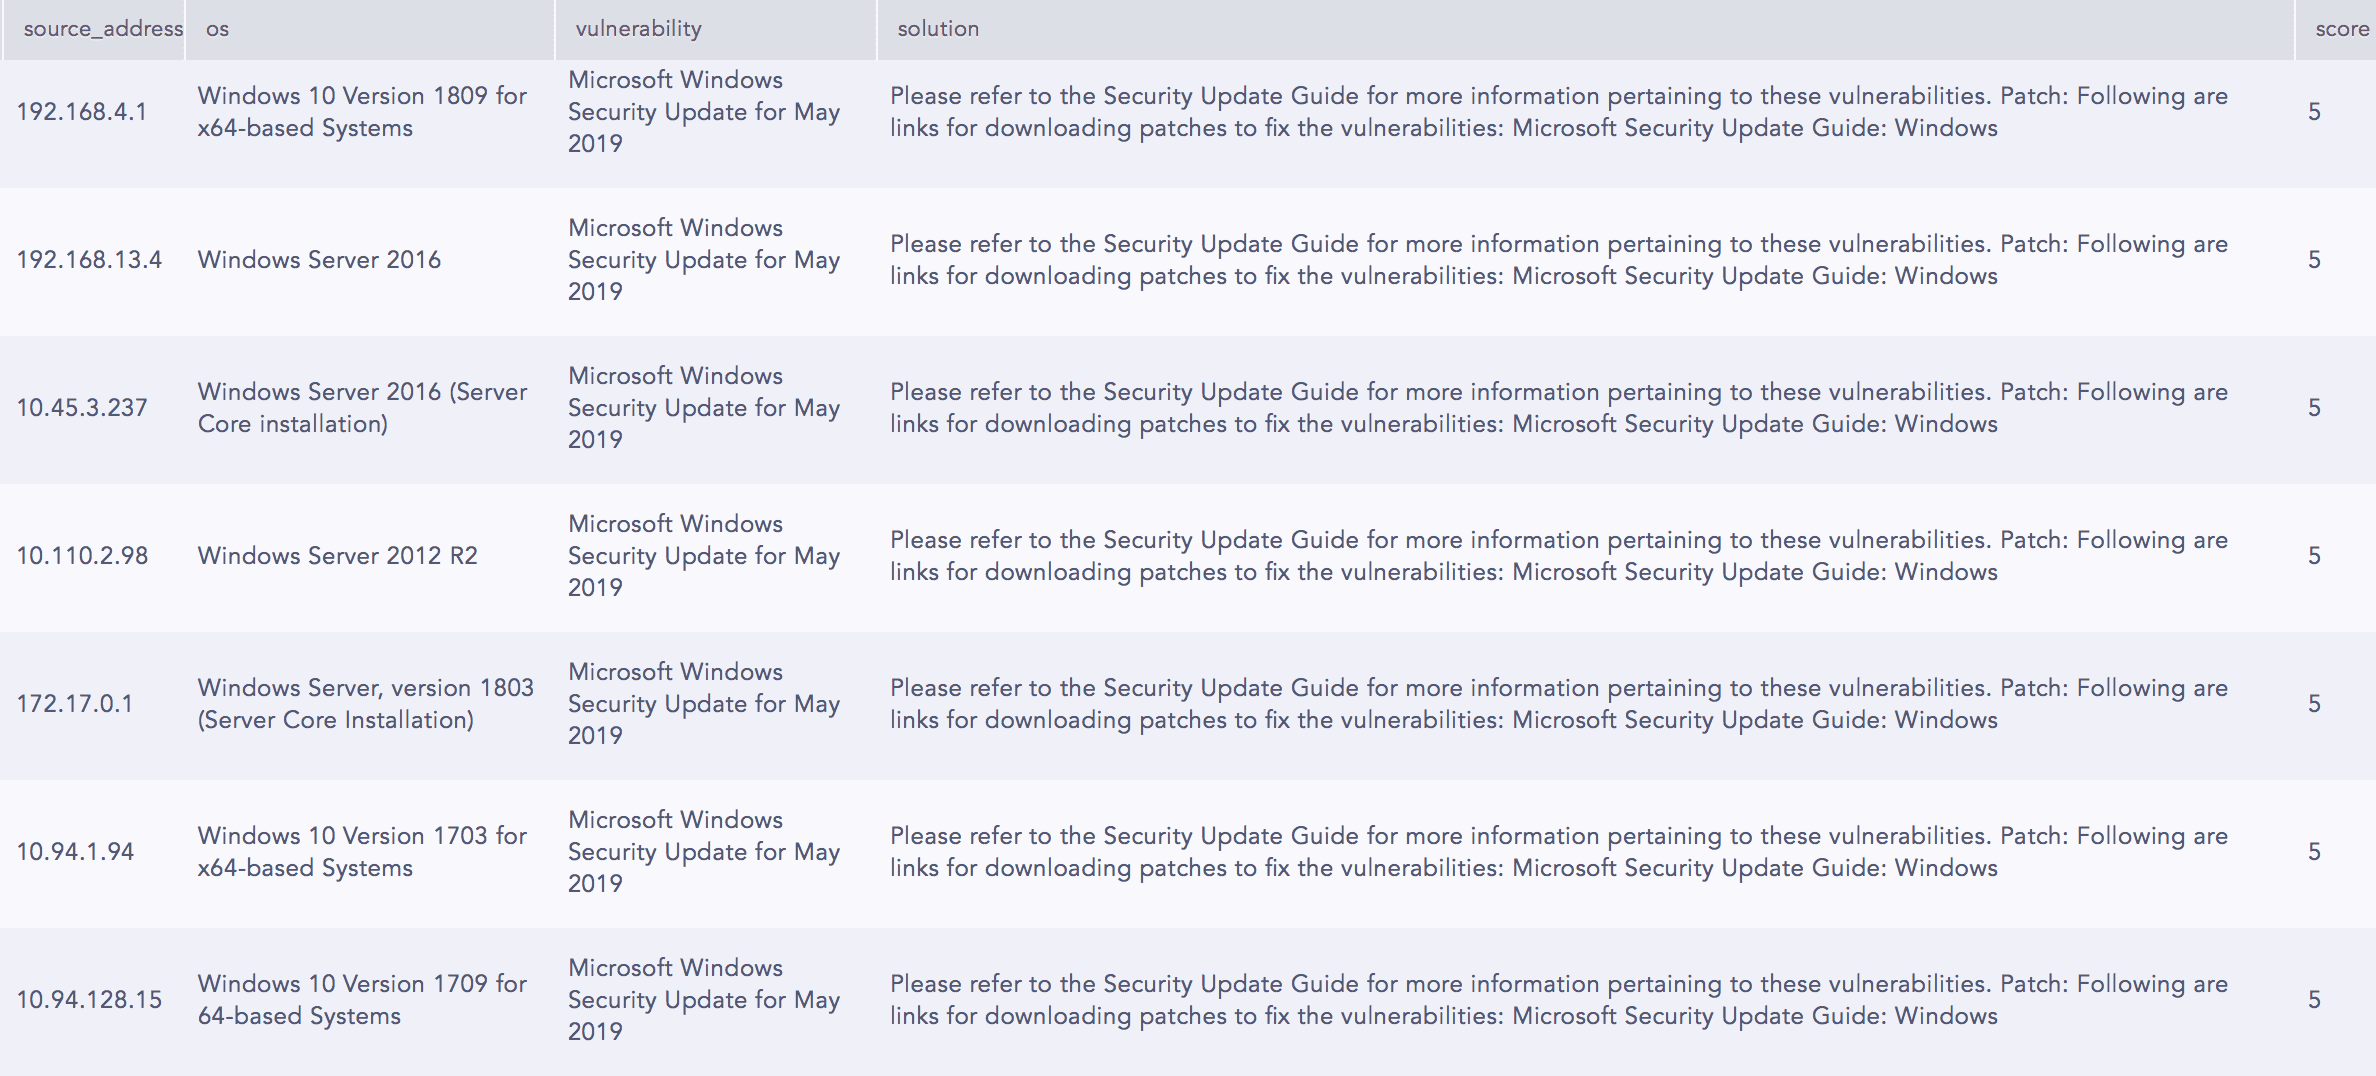Screen dimensions: 2376x1076
Task: Select the 172.17.0.1 address cell
Action: point(75,703)
